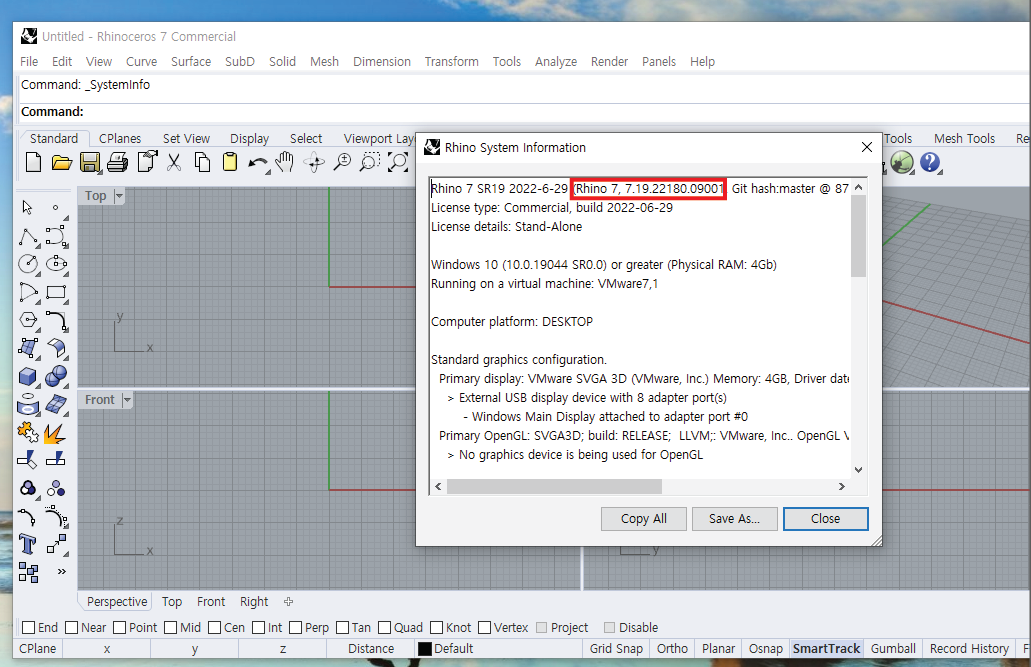Enable the Near osnap checkbox

pyautogui.click(x=72, y=628)
